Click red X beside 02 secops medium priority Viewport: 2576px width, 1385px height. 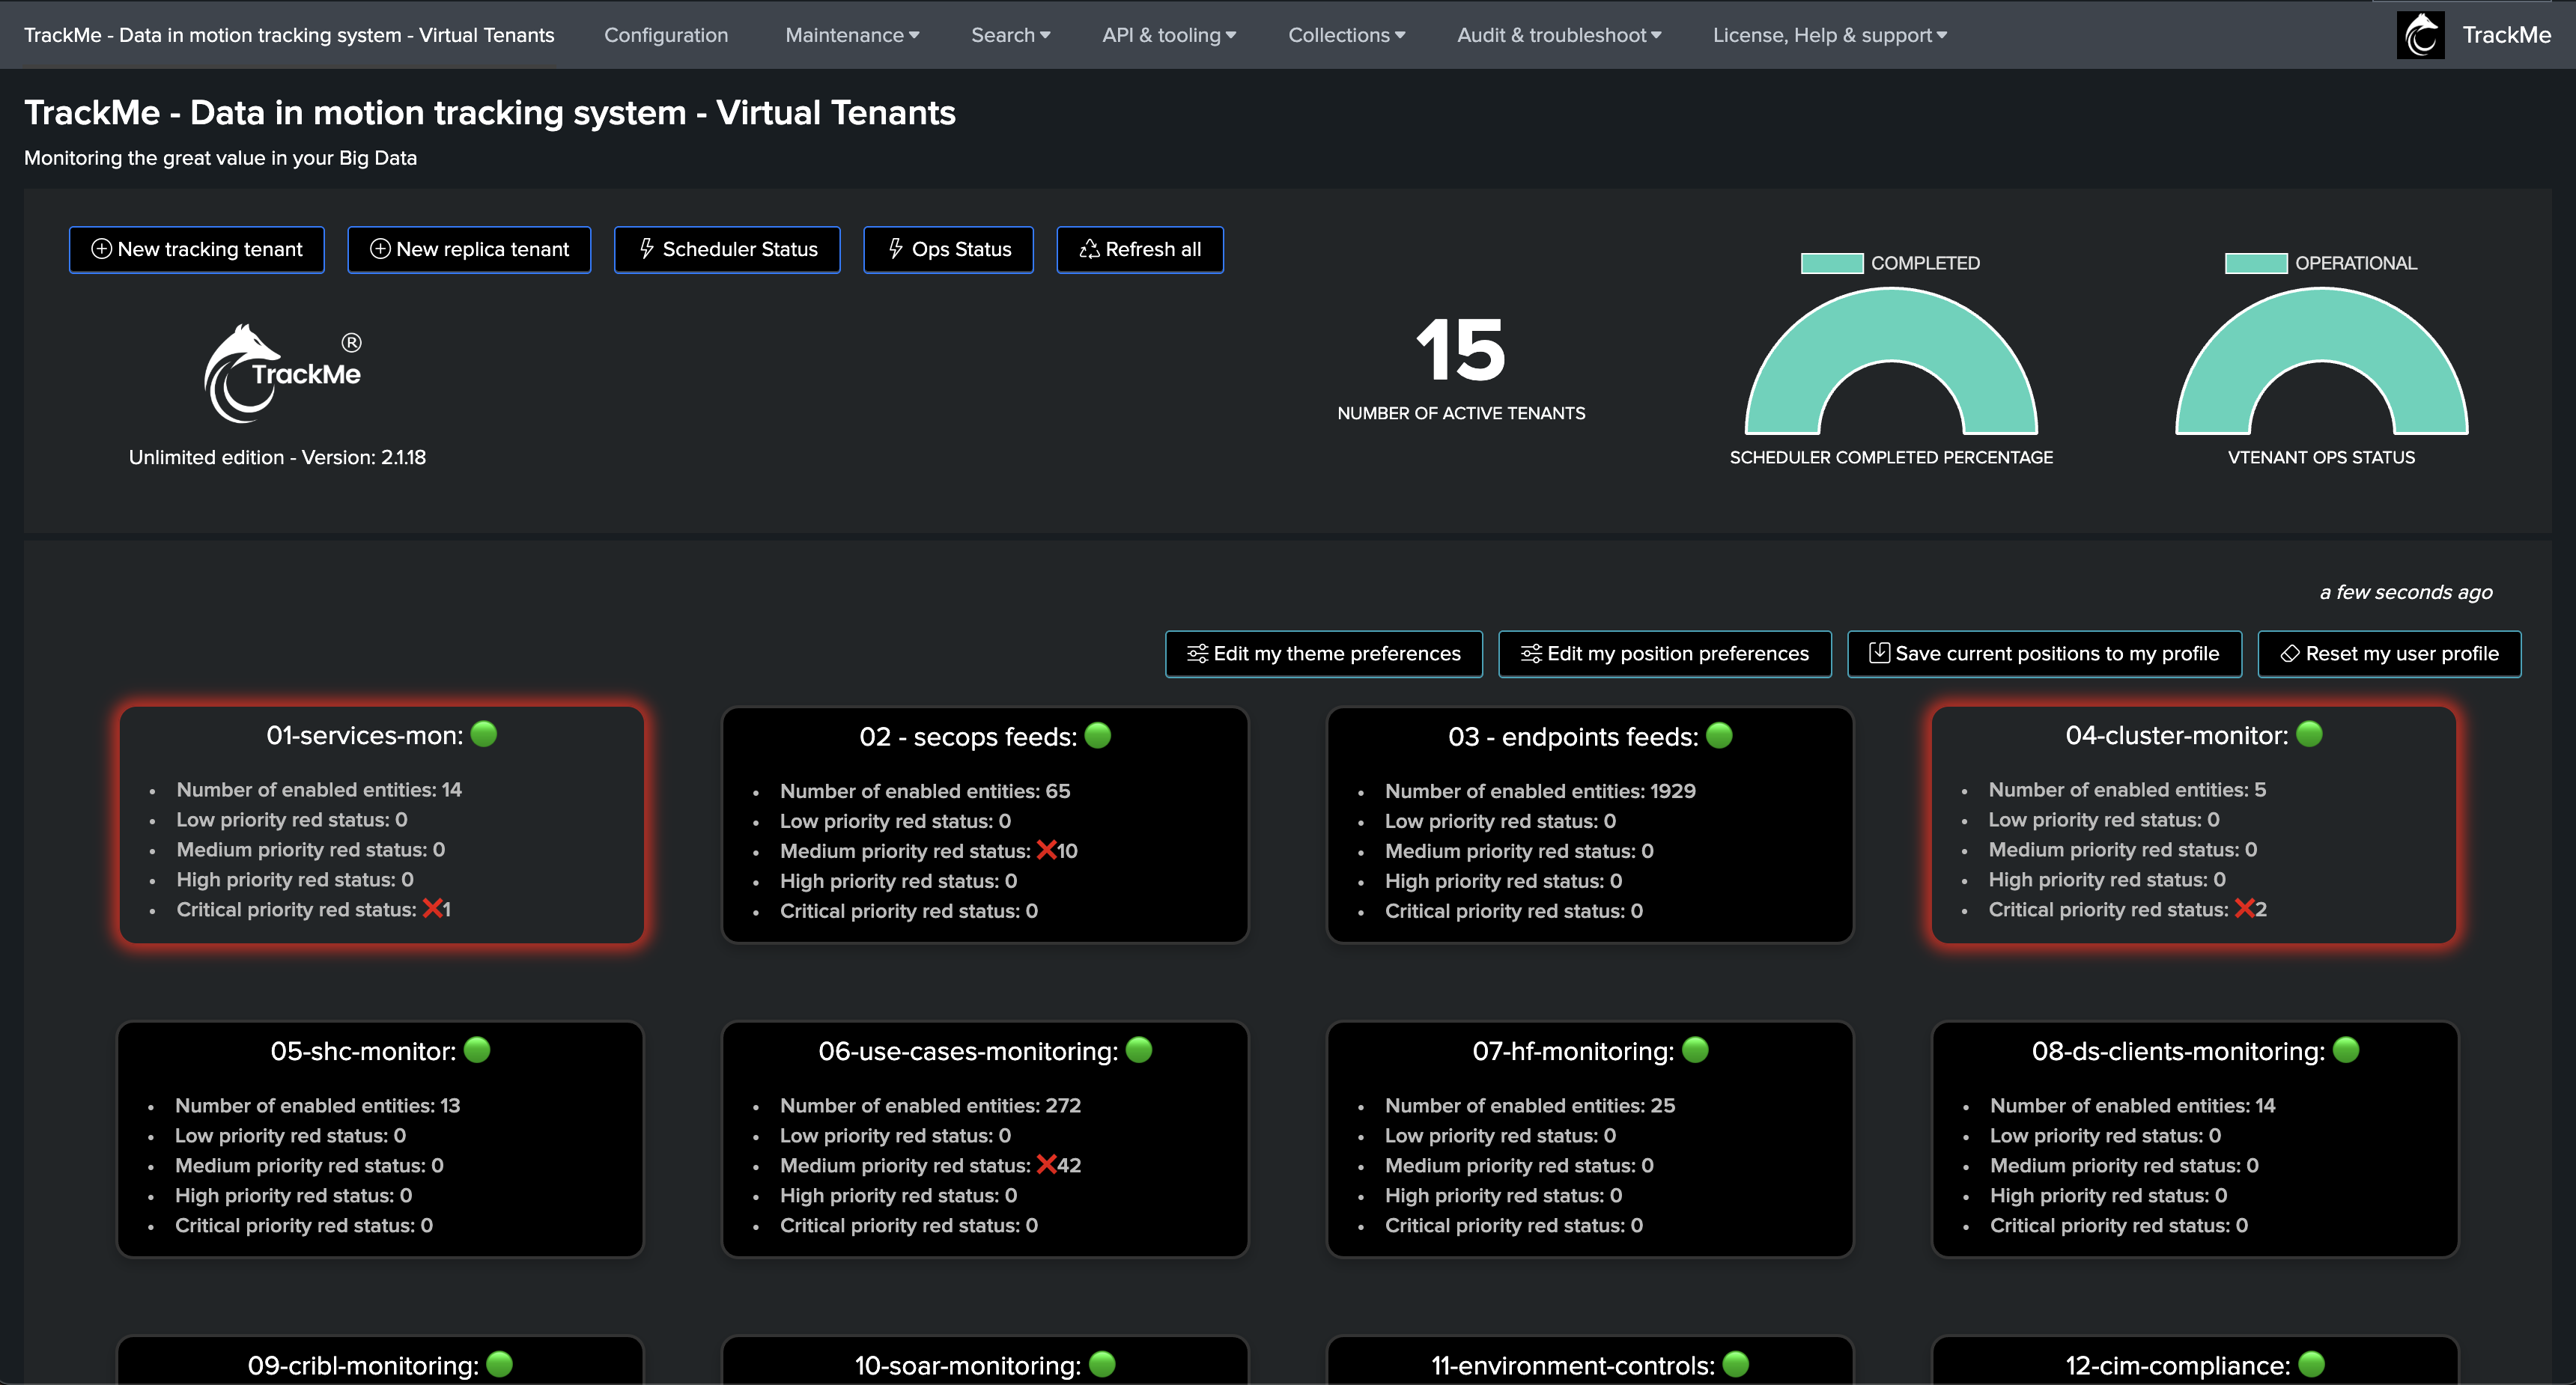coord(1046,850)
